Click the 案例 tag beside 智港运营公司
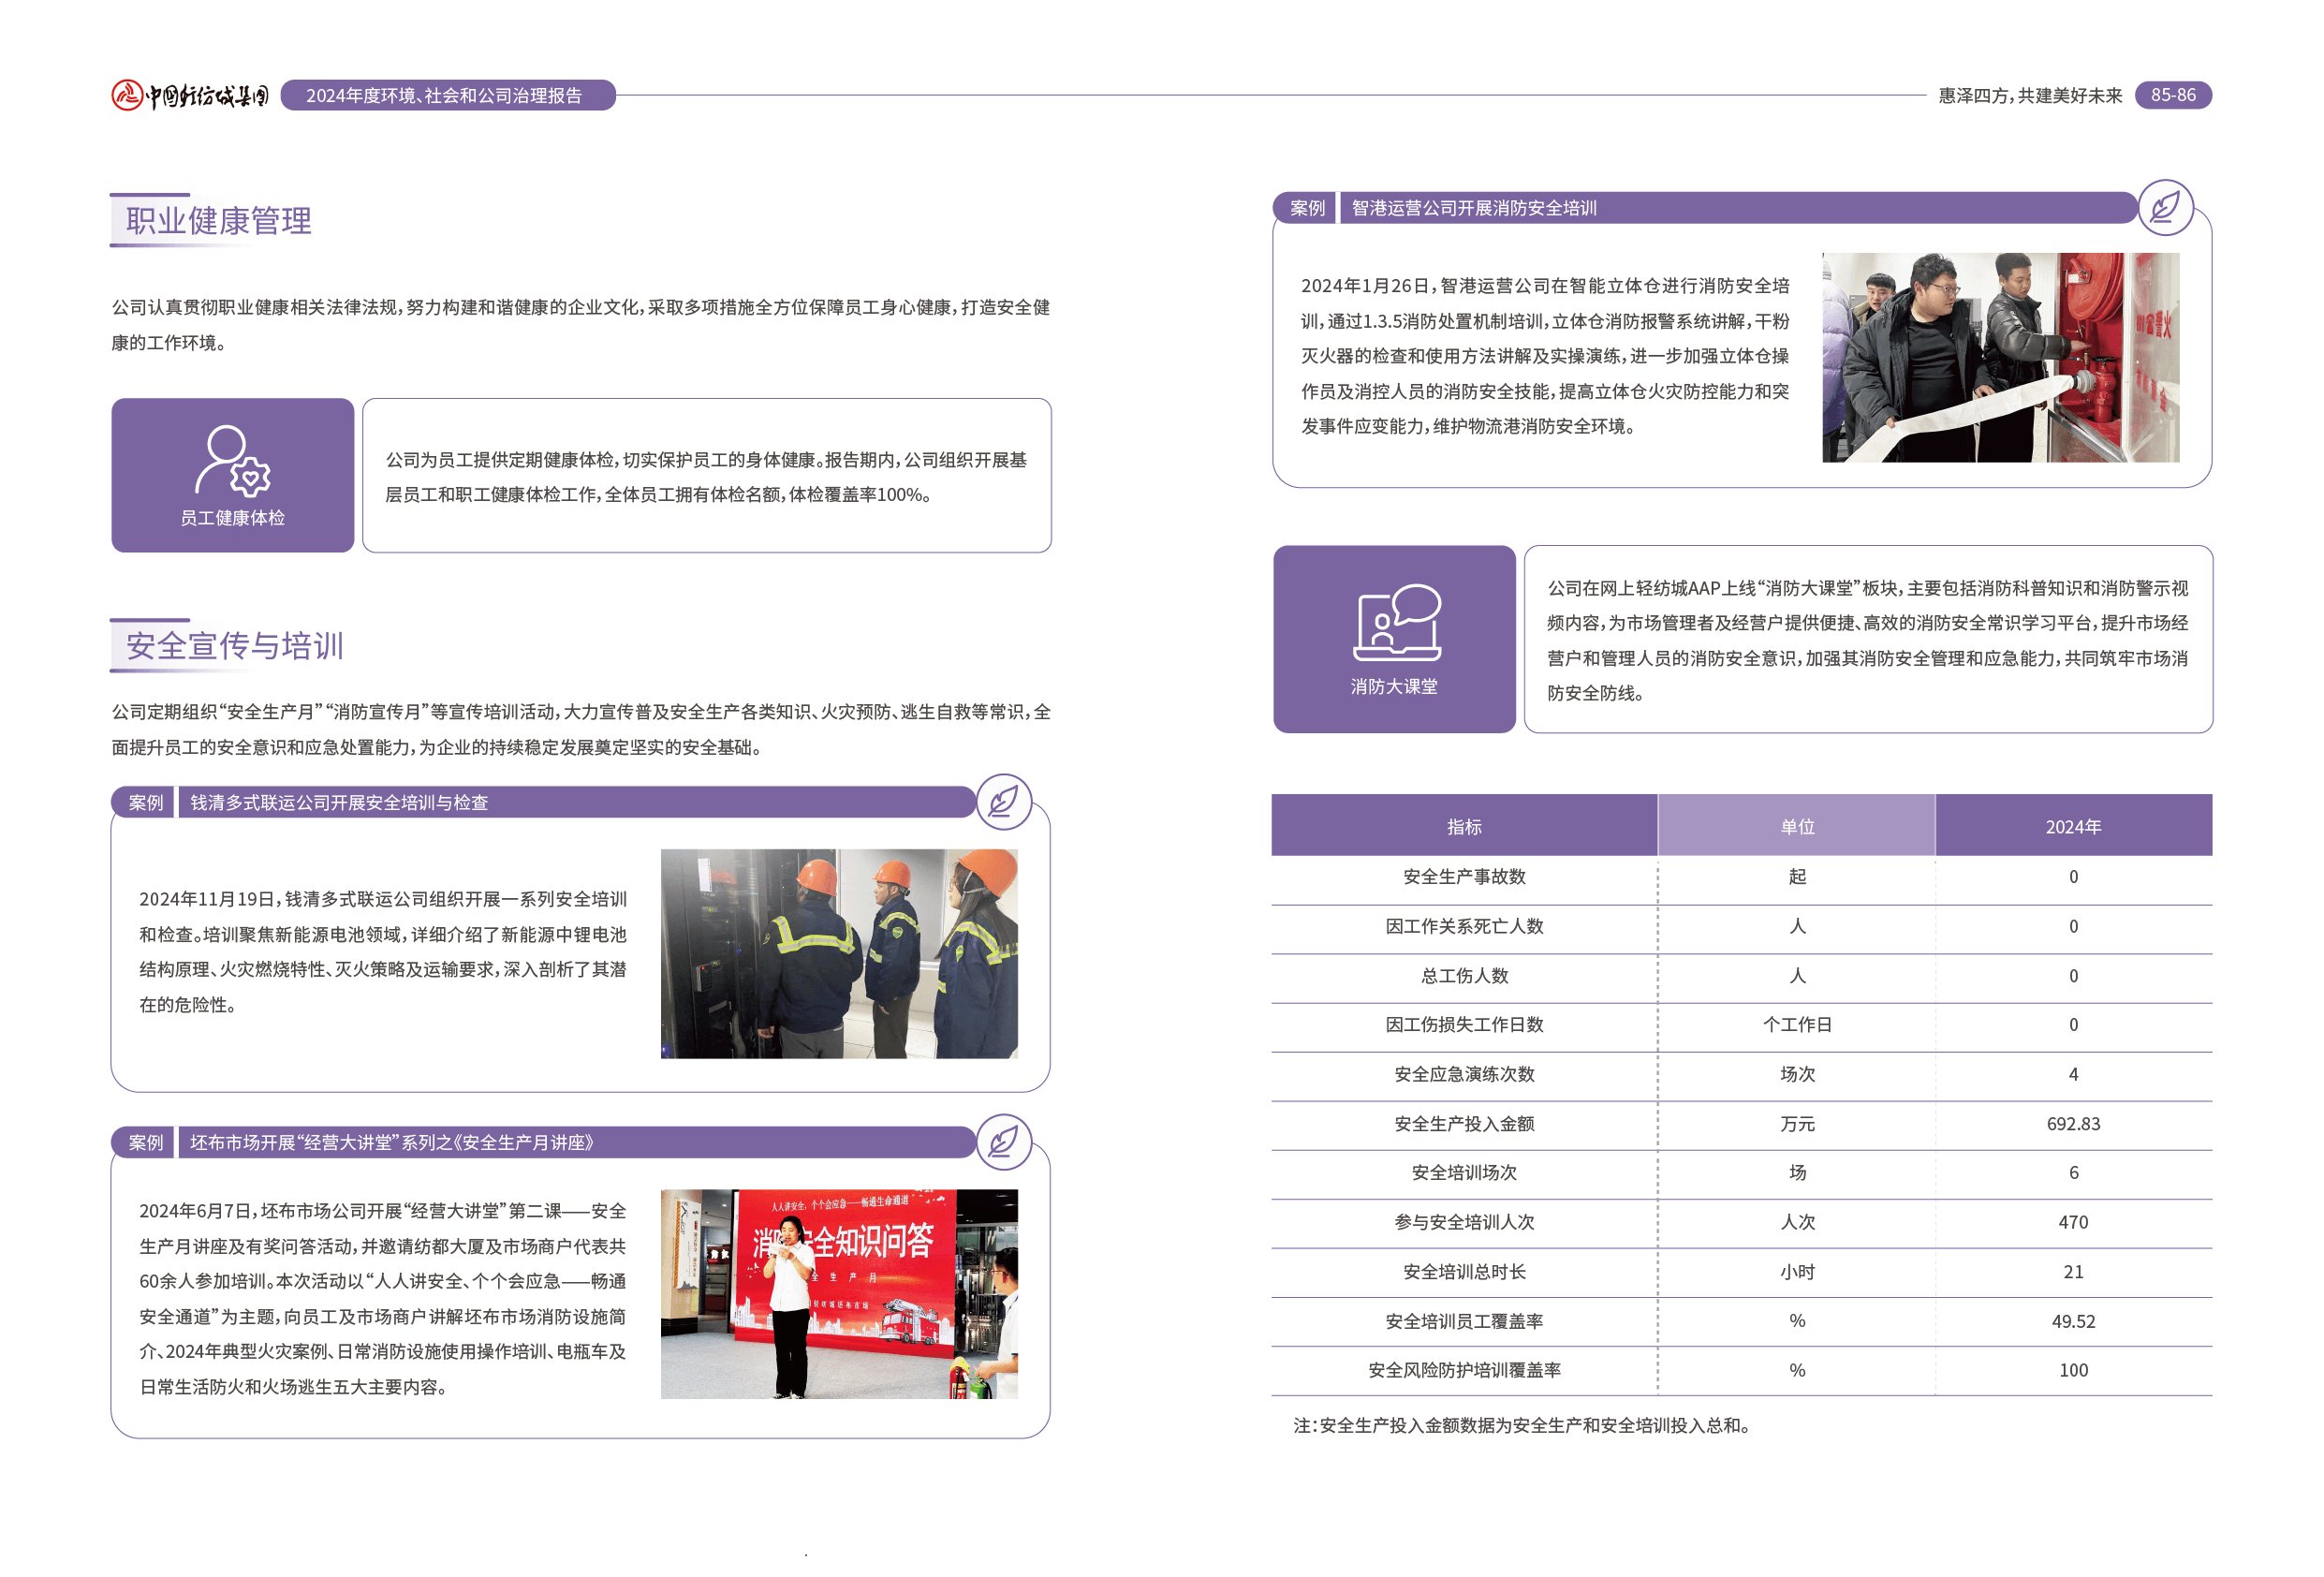2324x1577 pixels. click(1306, 208)
